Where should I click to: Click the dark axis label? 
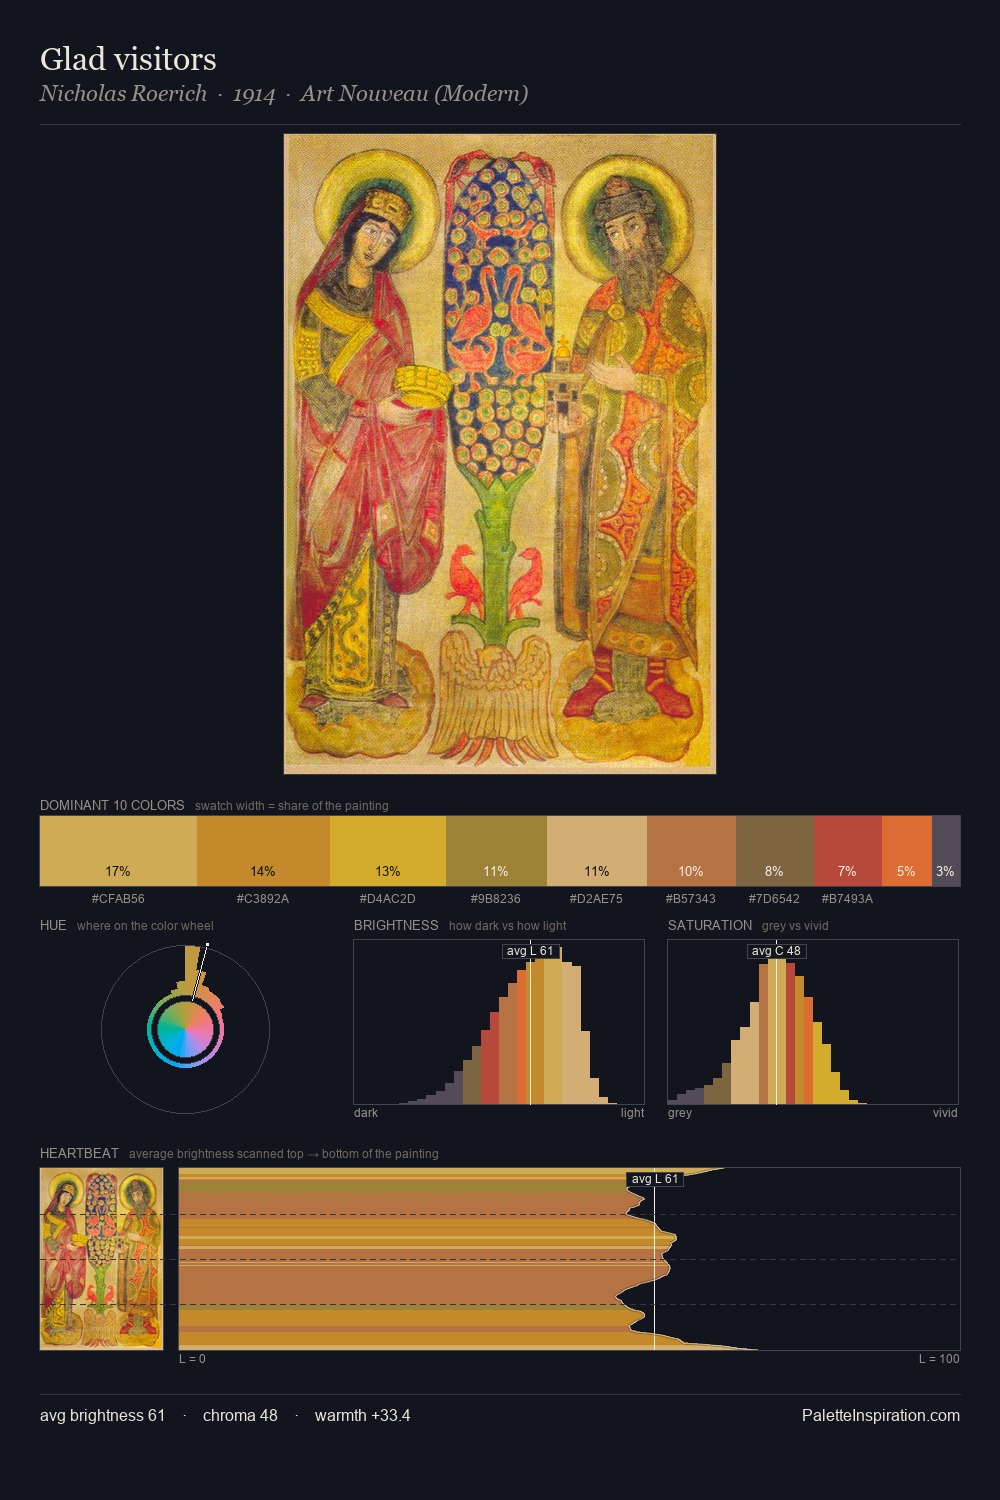click(x=366, y=1113)
